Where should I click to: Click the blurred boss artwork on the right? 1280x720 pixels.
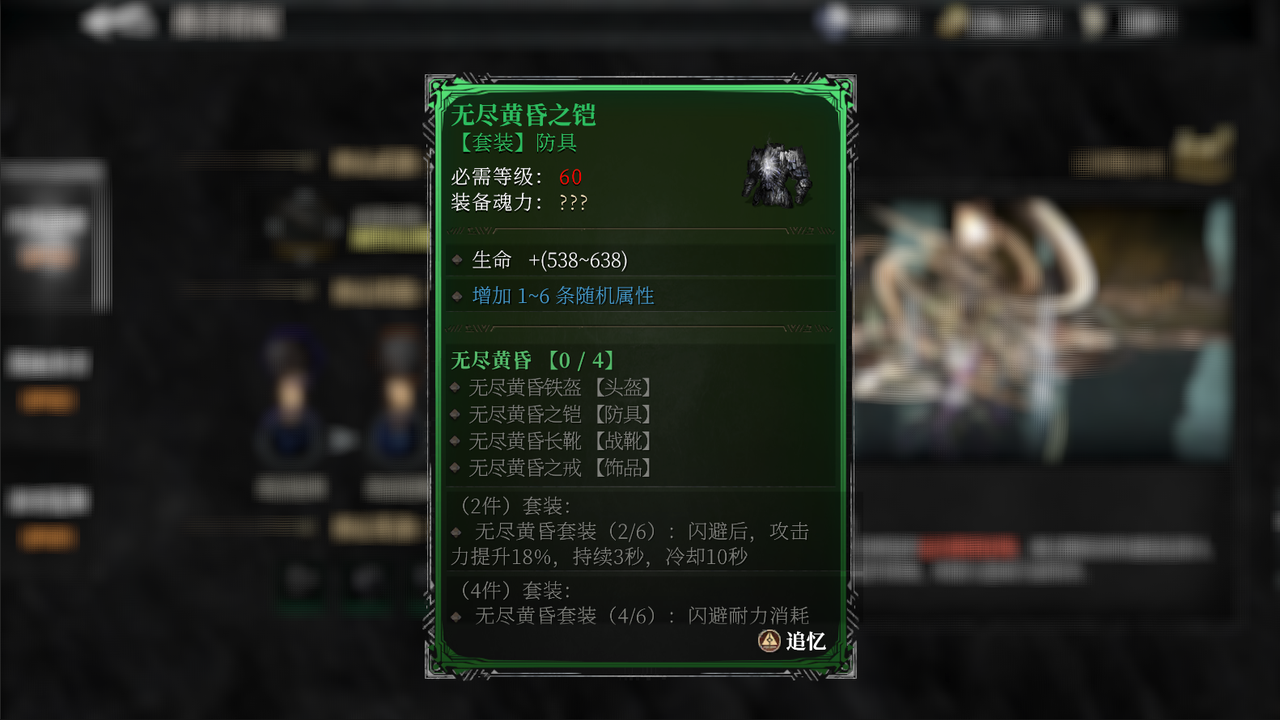pyautogui.click(x=1040, y=330)
